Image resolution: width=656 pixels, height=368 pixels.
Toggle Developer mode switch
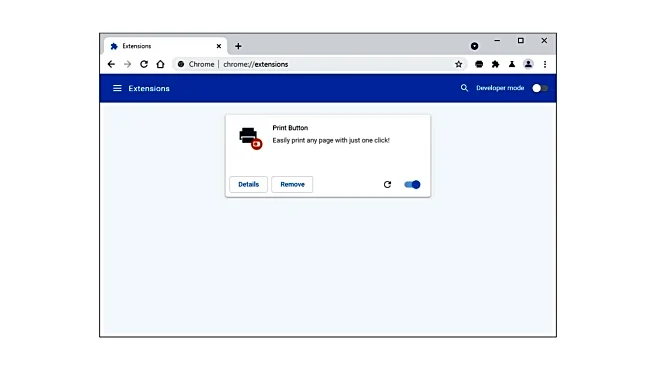[540, 88]
